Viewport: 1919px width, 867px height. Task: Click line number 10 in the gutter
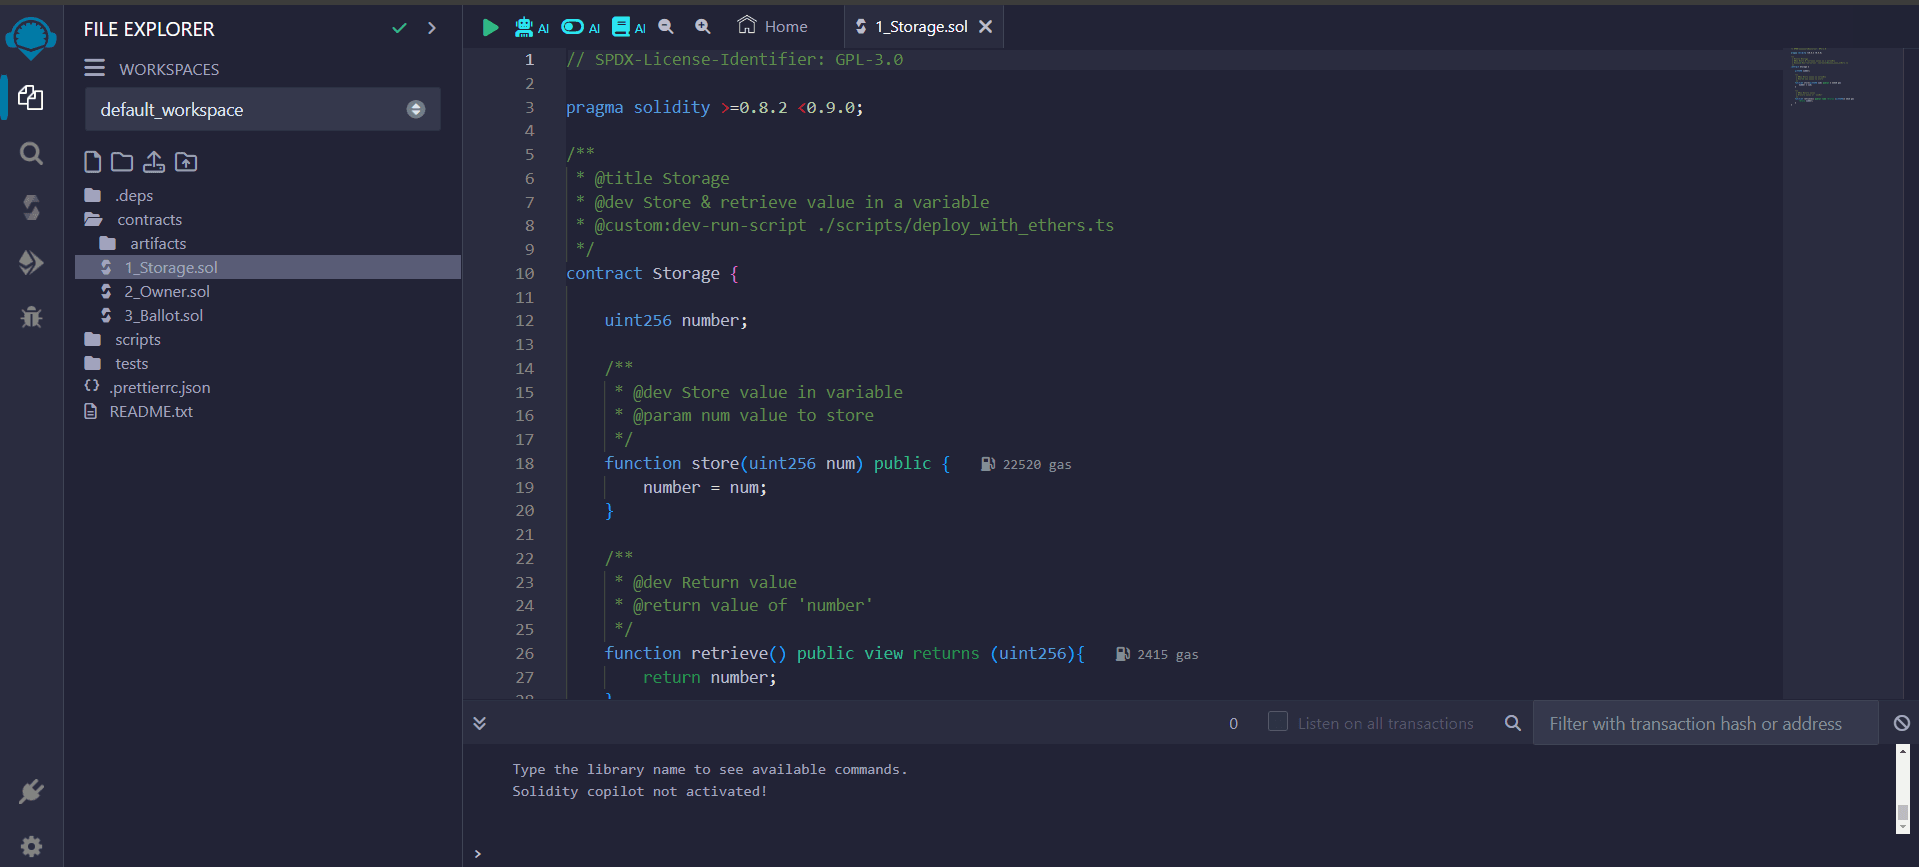pos(525,273)
